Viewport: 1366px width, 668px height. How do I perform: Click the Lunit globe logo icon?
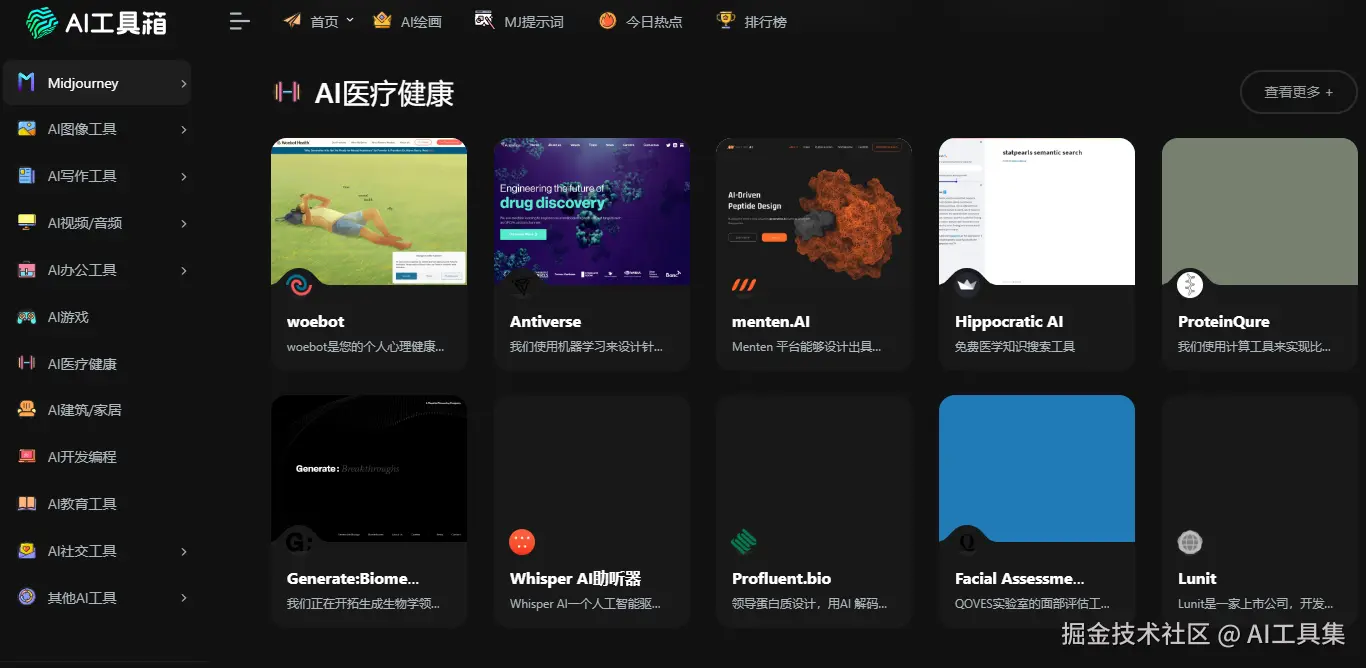tap(1190, 542)
